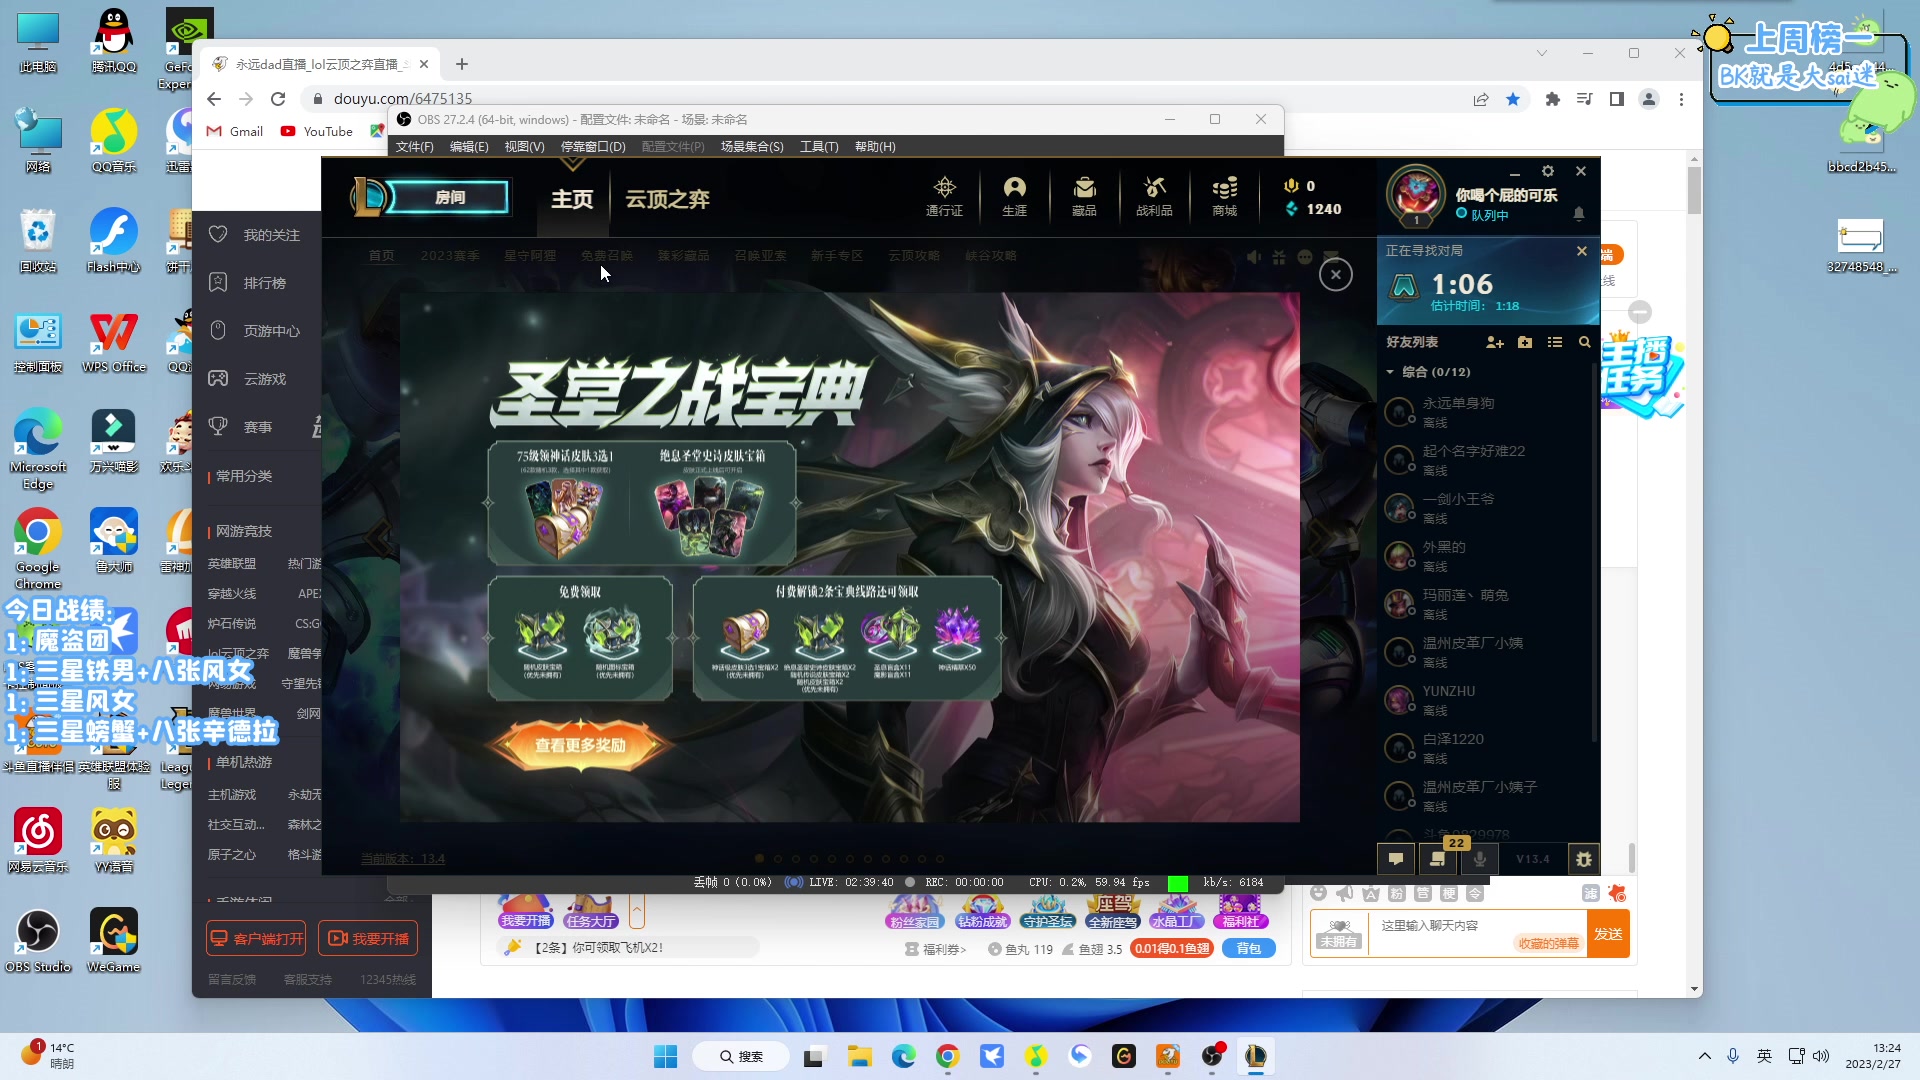Open the 帮助(H) menu in OBS
1920x1080 pixels.
875,146
